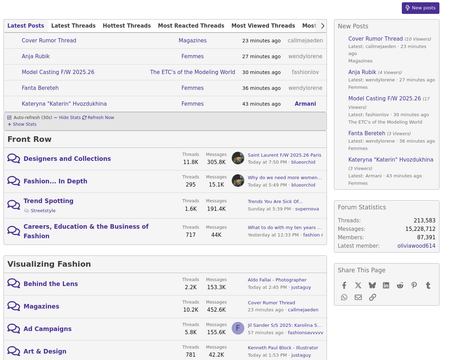Click the Trend Spotting forum bubble icon
The height and width of the screenshot is (360, 450).
pyautogui.click(x=14, y=205)
